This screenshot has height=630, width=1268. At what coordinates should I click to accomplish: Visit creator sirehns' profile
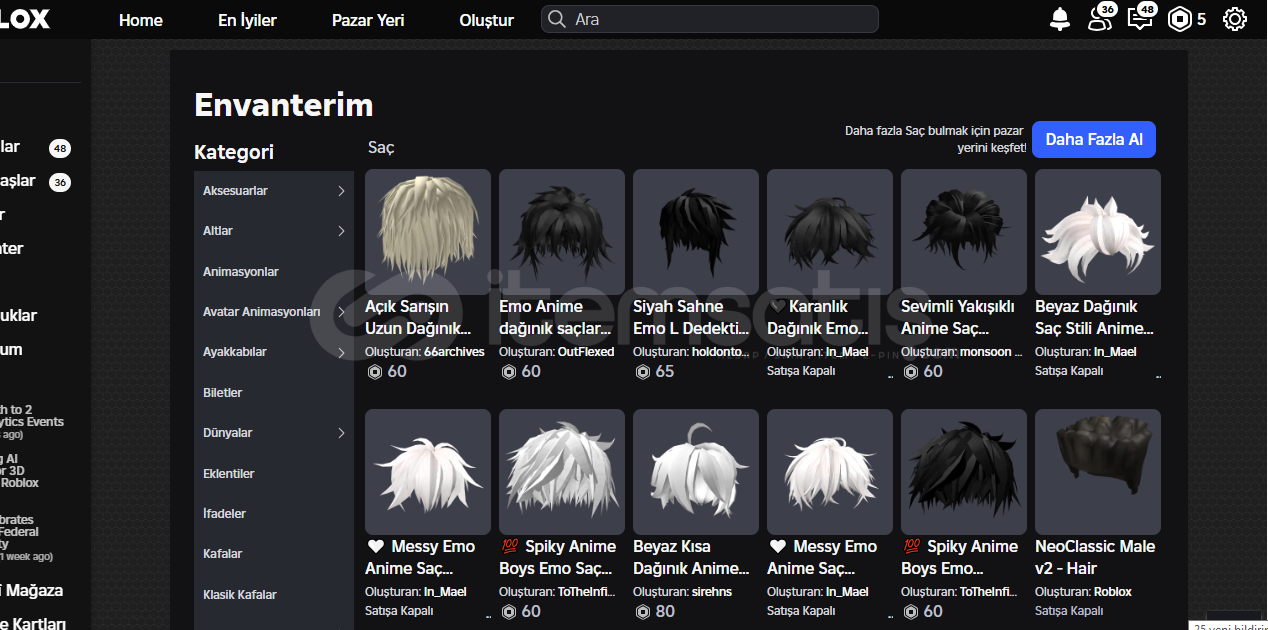714,592
